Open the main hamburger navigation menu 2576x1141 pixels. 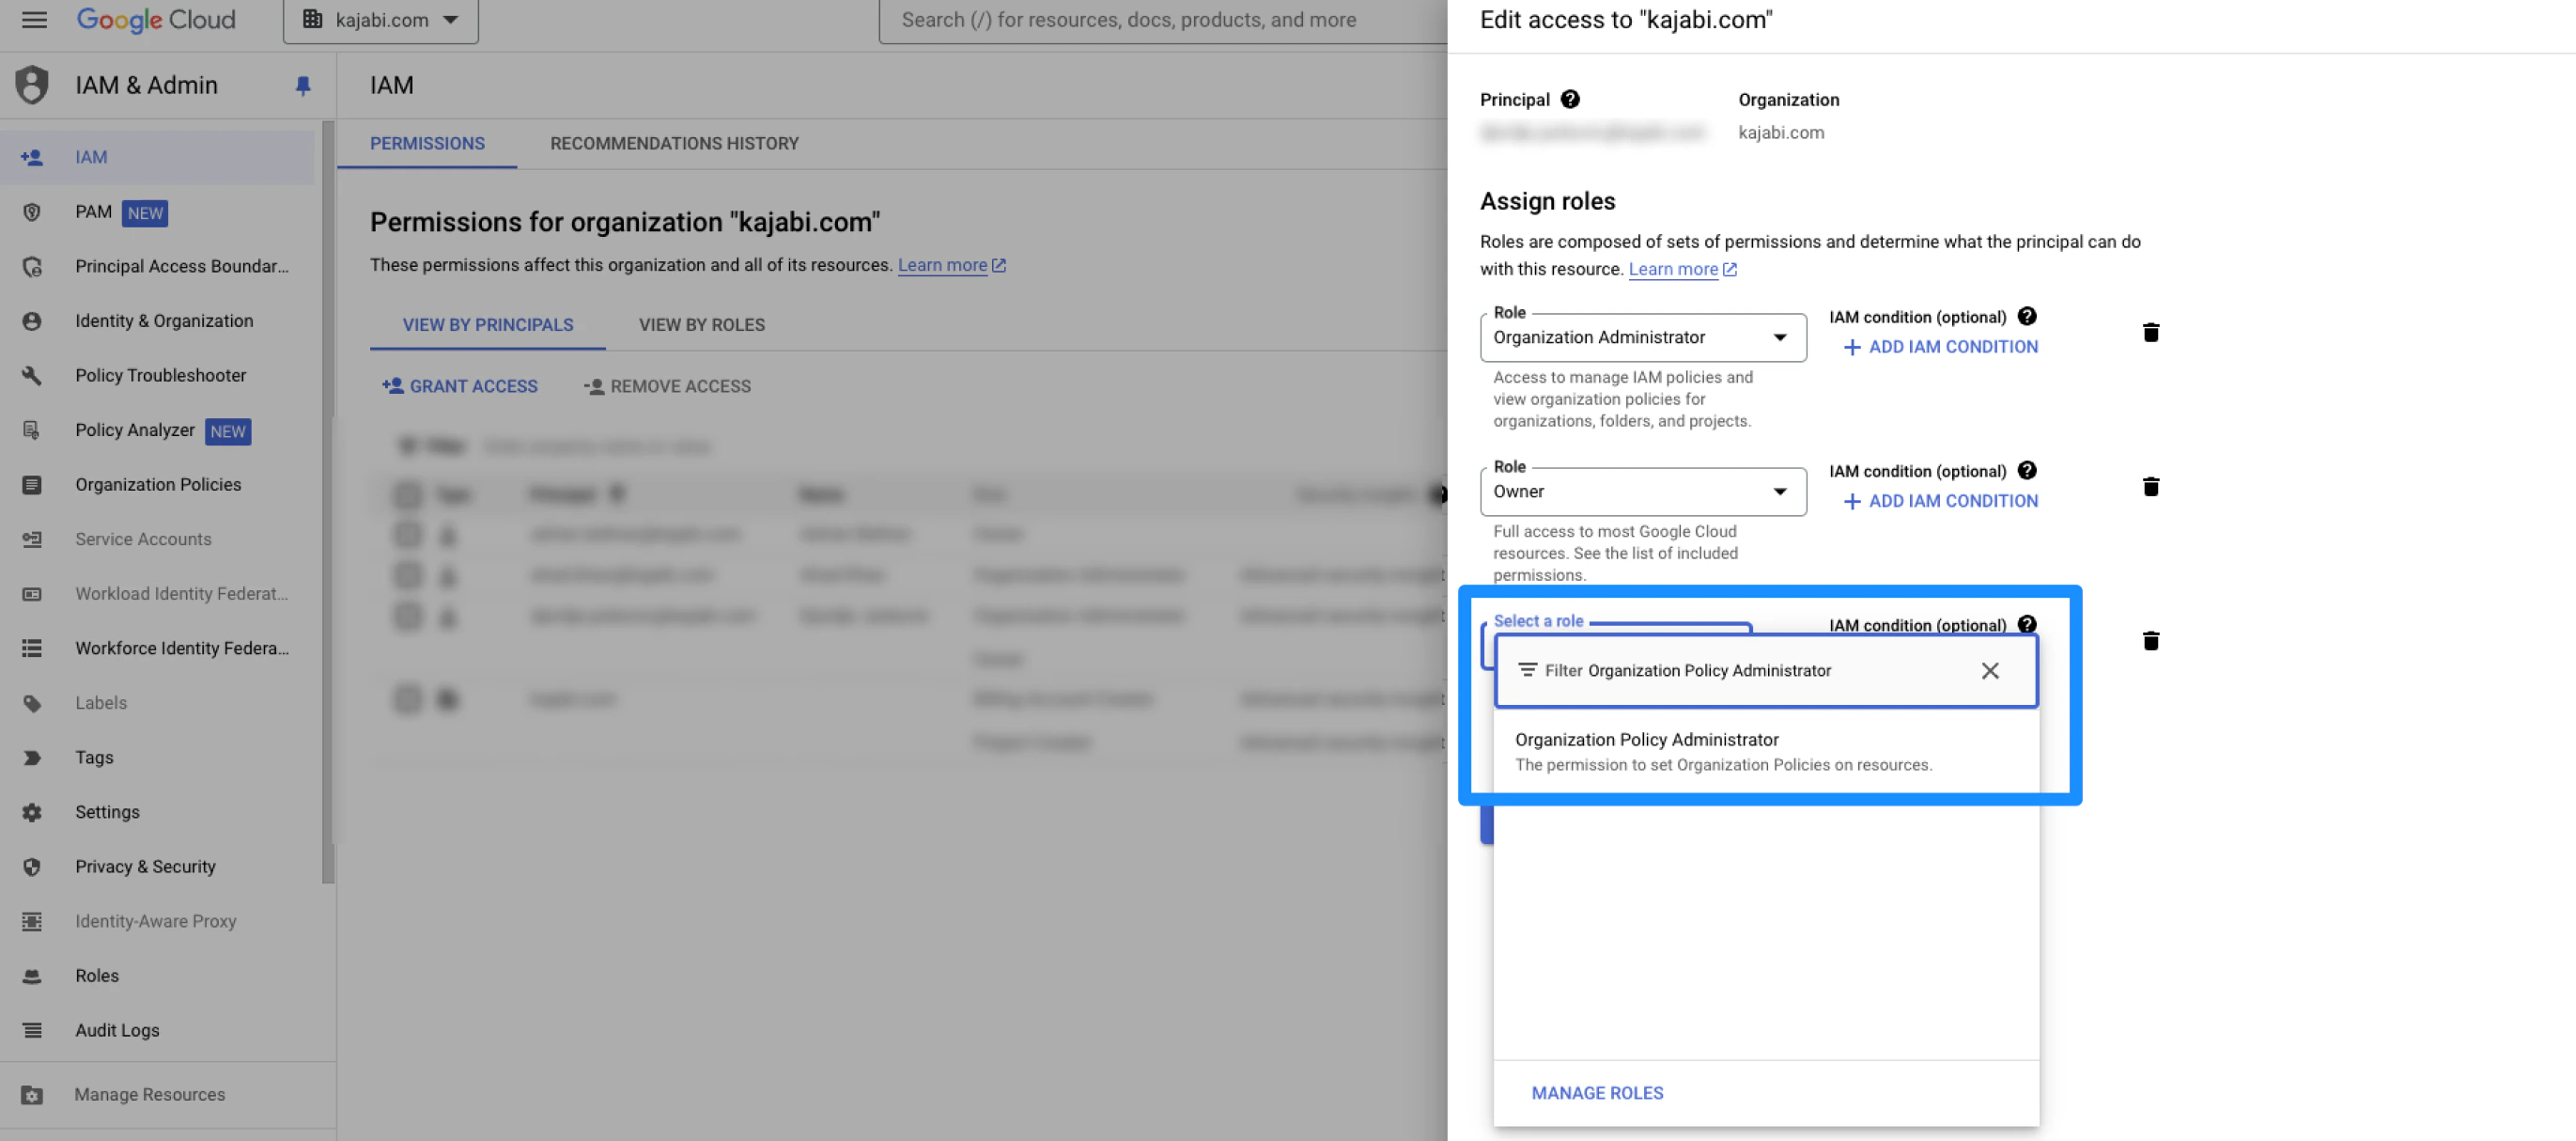(x=34, y=20)
